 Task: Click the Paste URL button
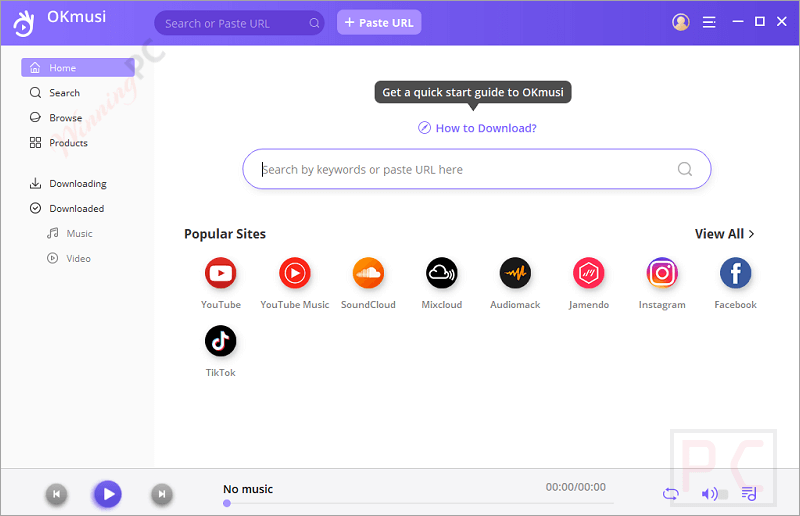click(379, 22)
